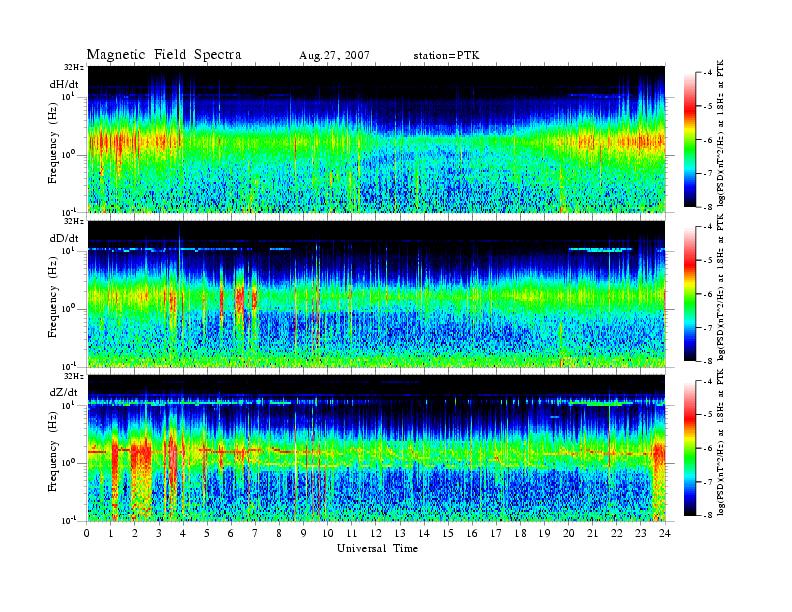Click the "-8" tick on dH/dt color bar
The width and height of the screenshot is (792, 612).
pos(707,207)
